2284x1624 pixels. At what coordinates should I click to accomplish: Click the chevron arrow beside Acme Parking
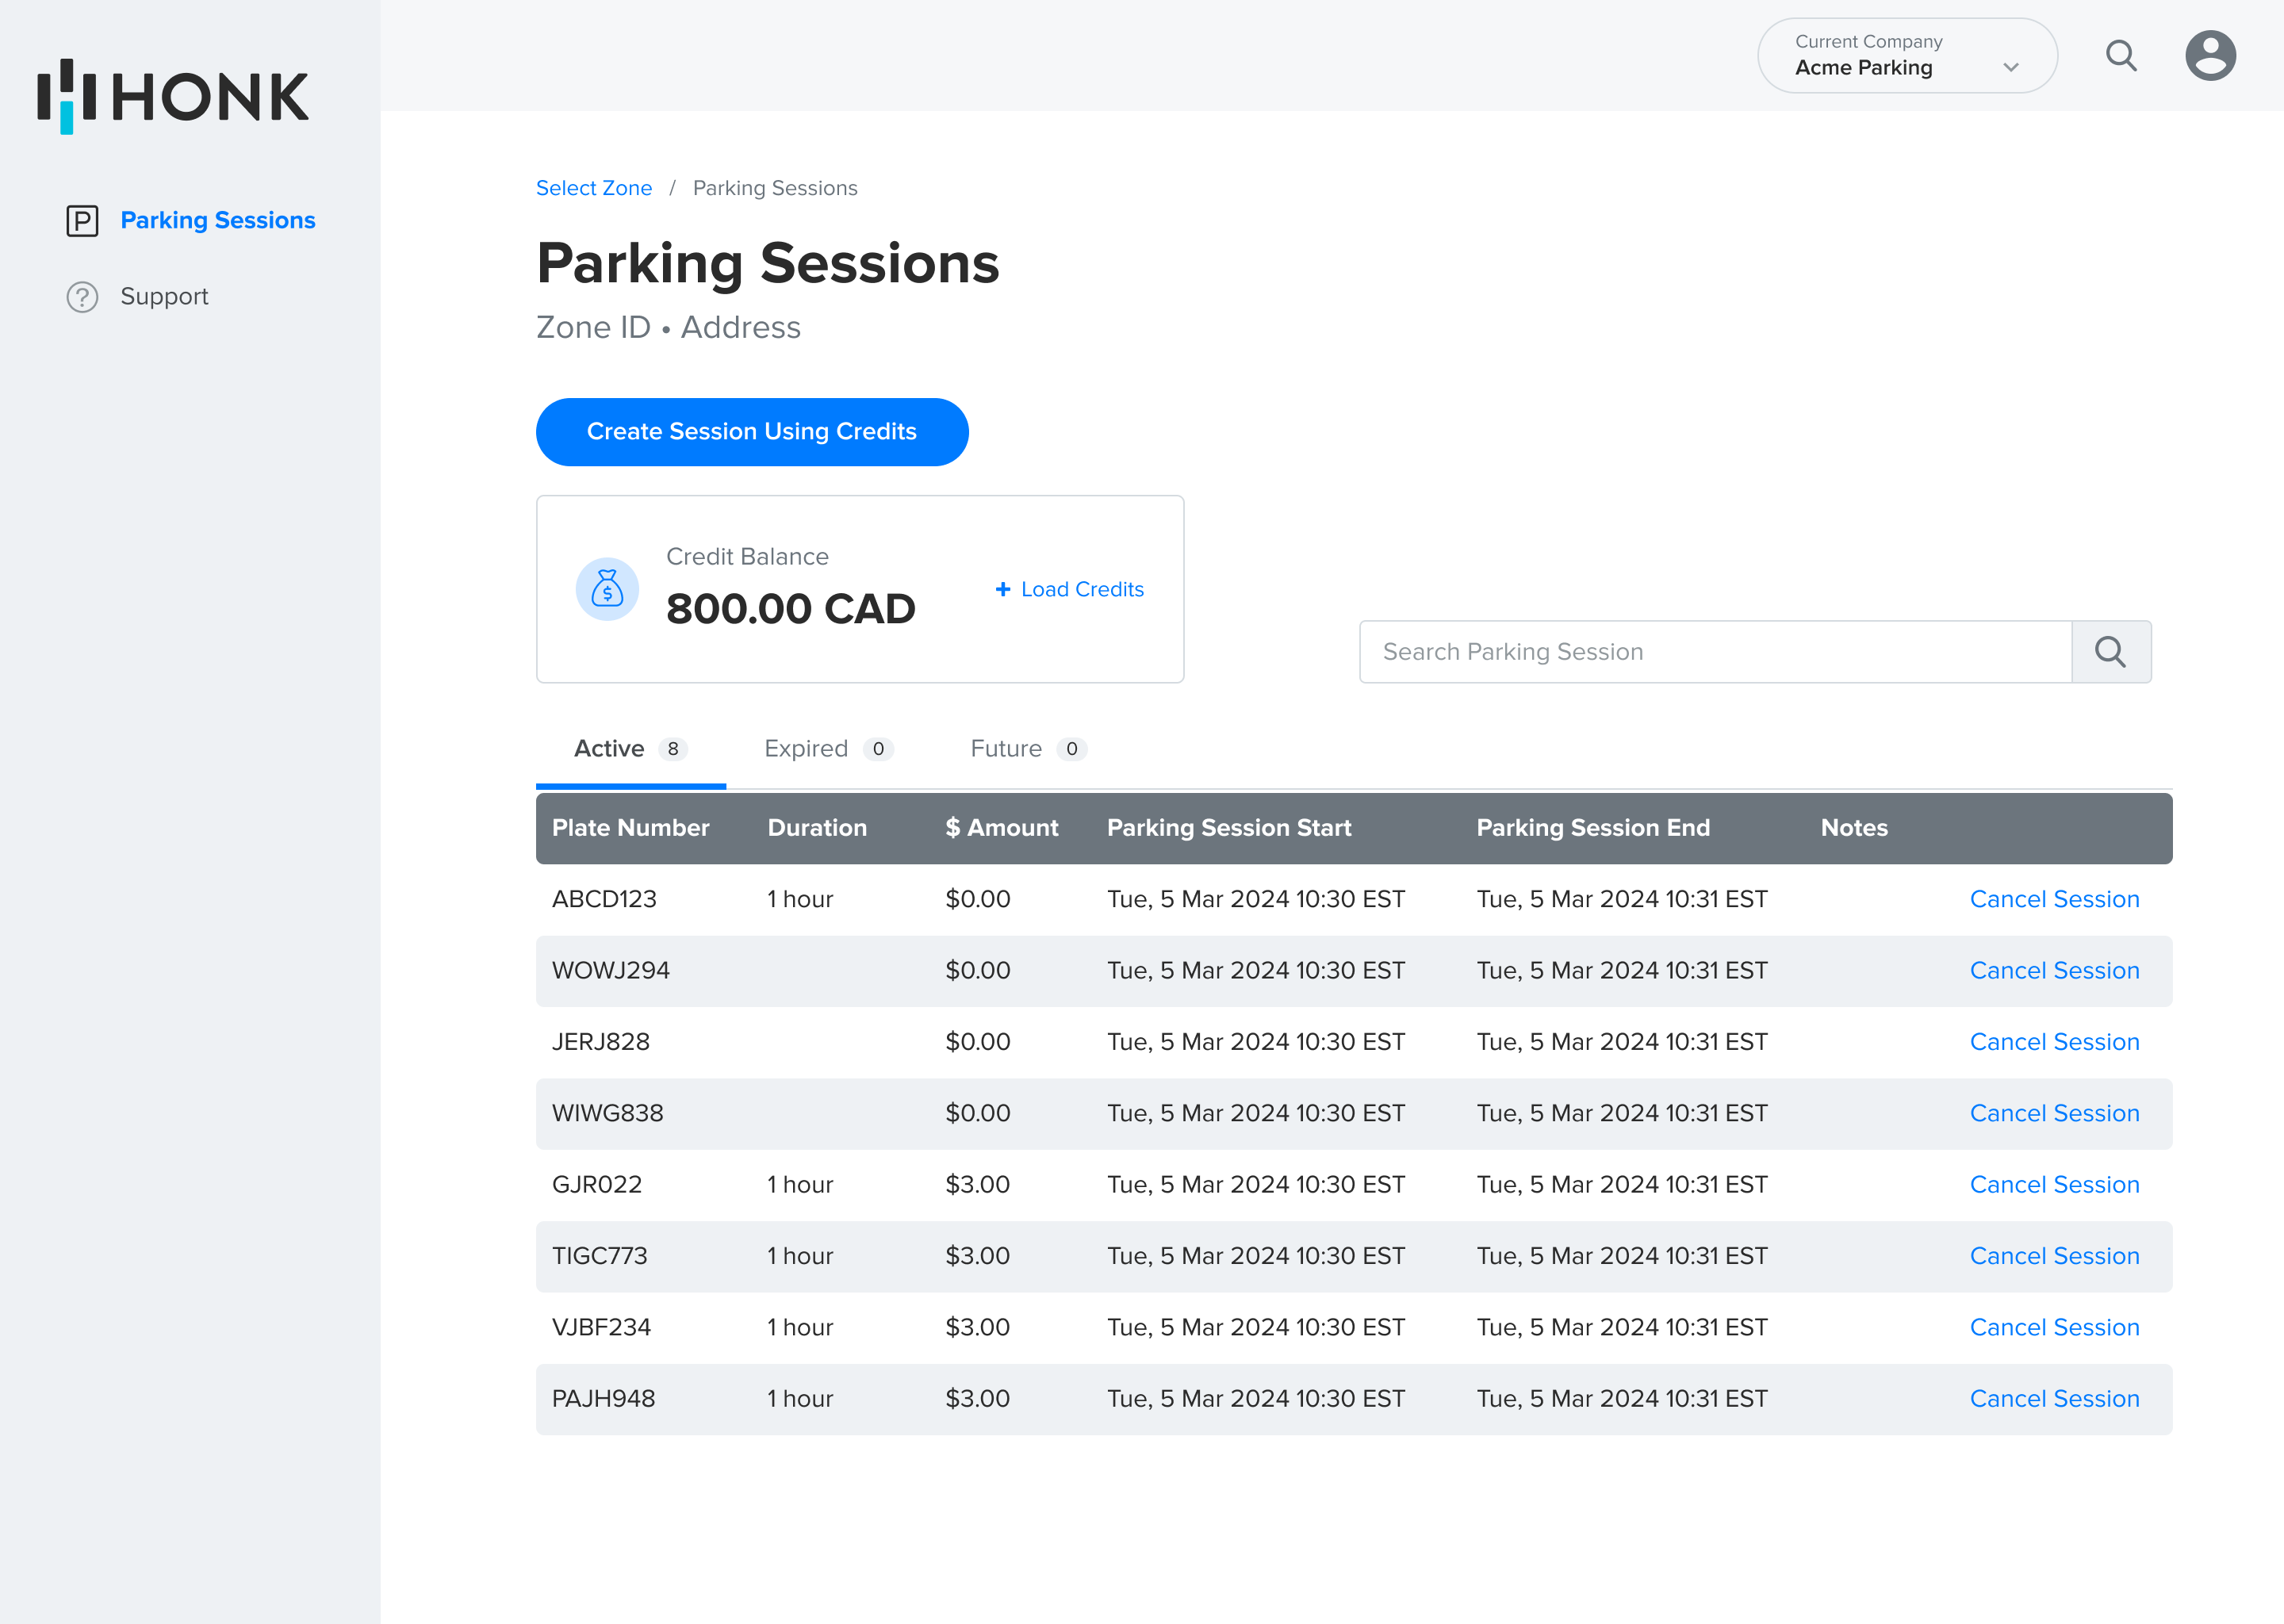(x=2011, y=68)
